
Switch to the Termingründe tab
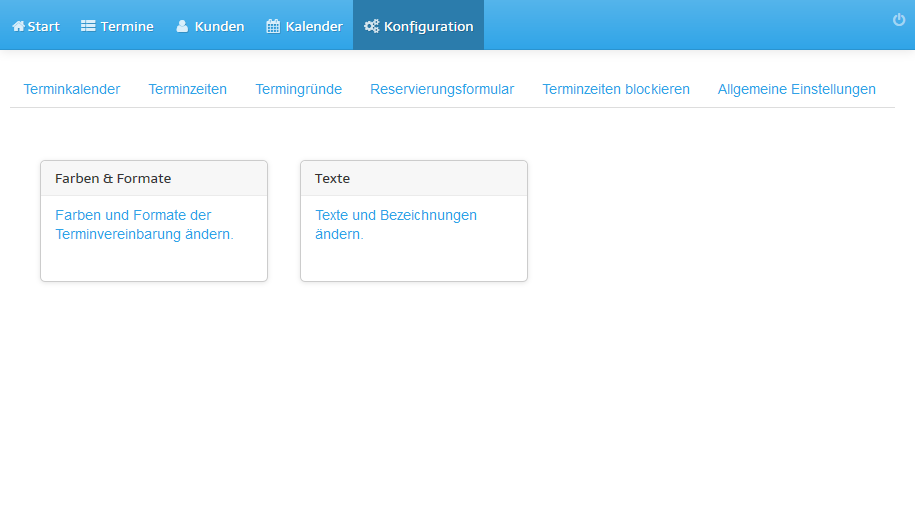298,89
